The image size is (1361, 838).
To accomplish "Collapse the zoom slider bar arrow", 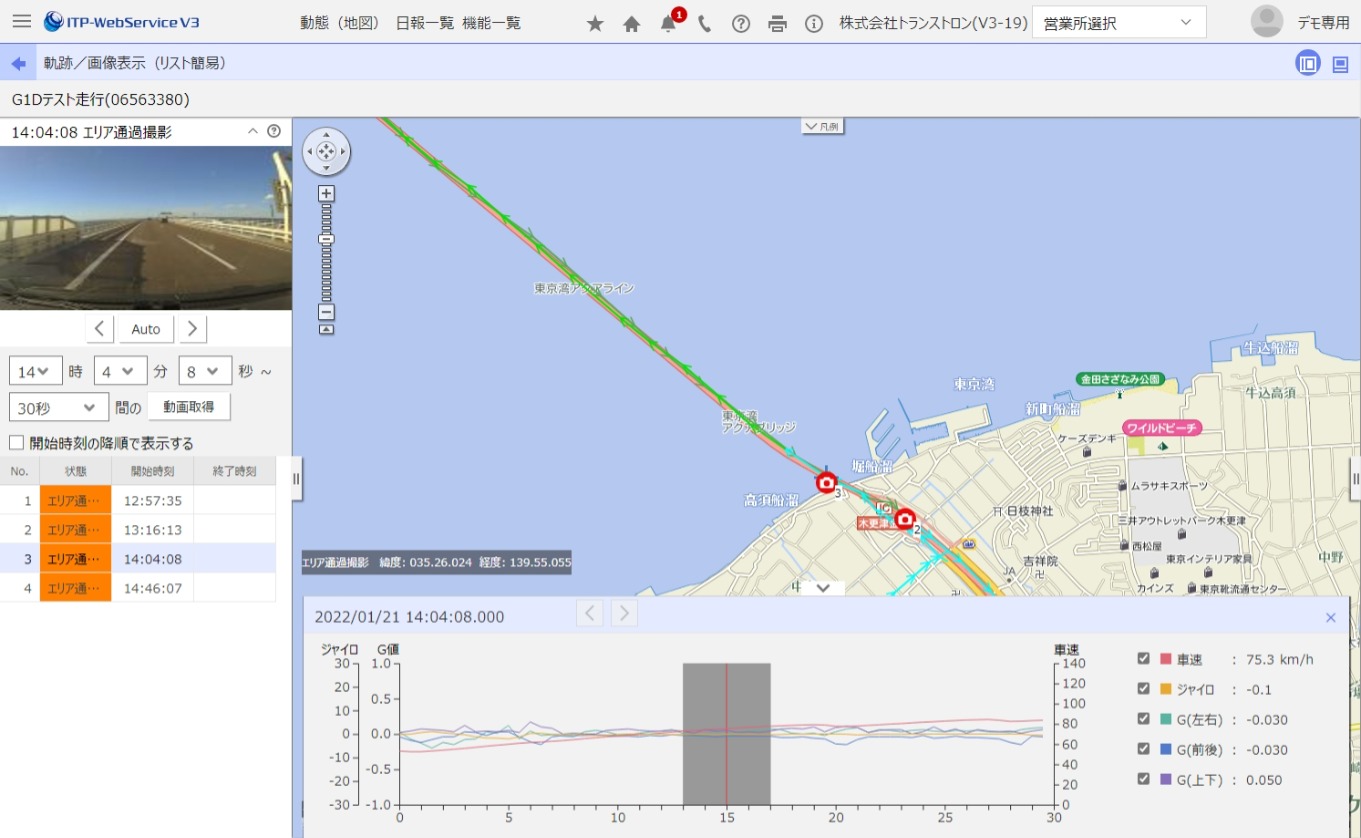I will tap(326, 329).
